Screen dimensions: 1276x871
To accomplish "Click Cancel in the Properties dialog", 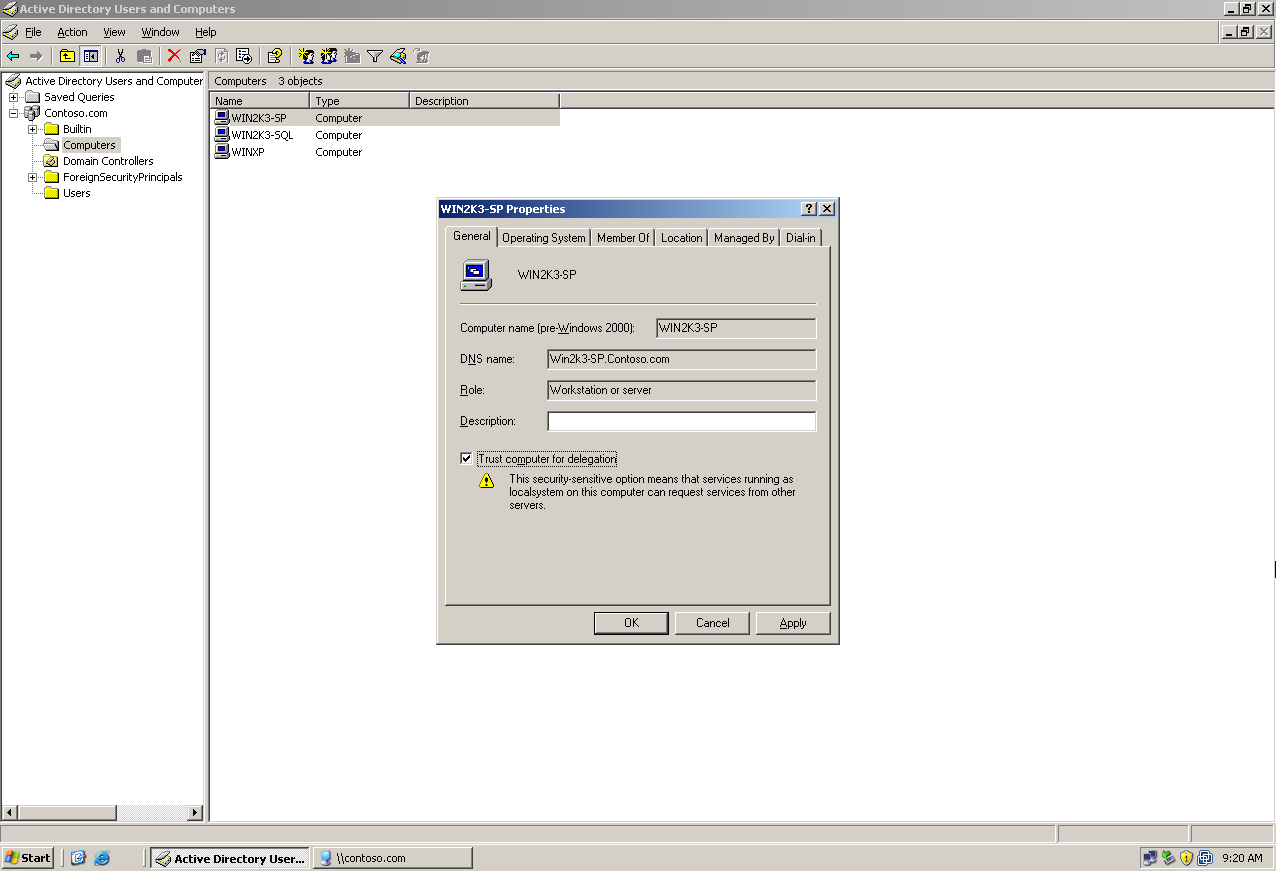I will [713, 623].
